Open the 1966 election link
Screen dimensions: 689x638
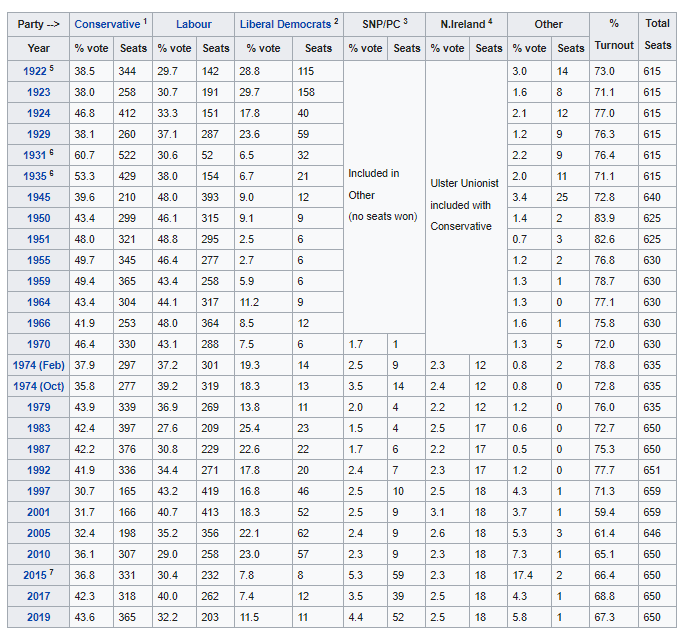(x=39, y=323)
